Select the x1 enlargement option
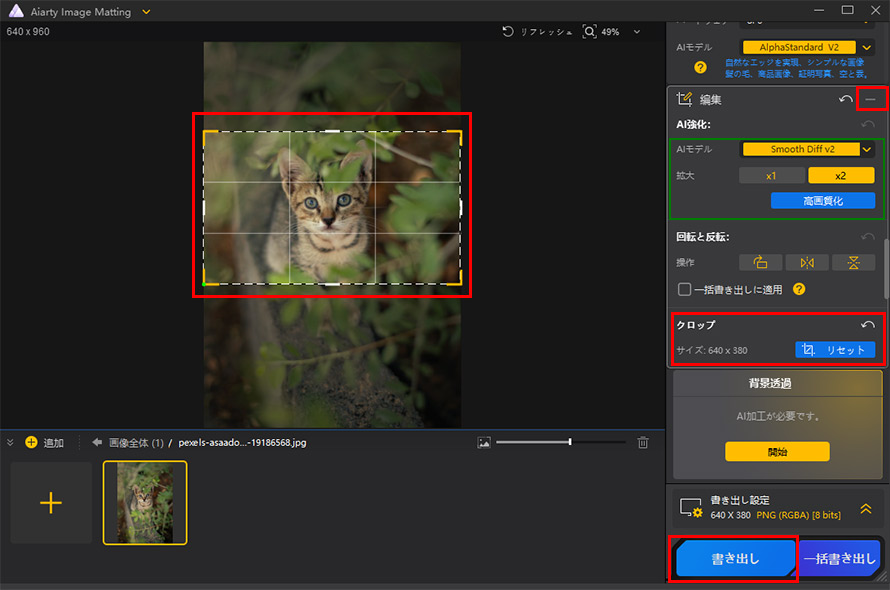 (769, 174)
